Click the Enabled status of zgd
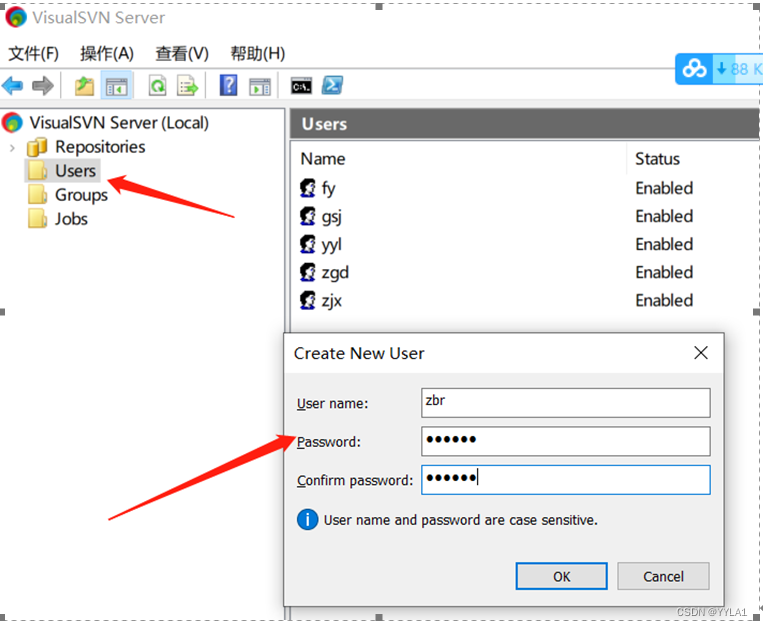The image size is (763, 626). tap(664, 273)
